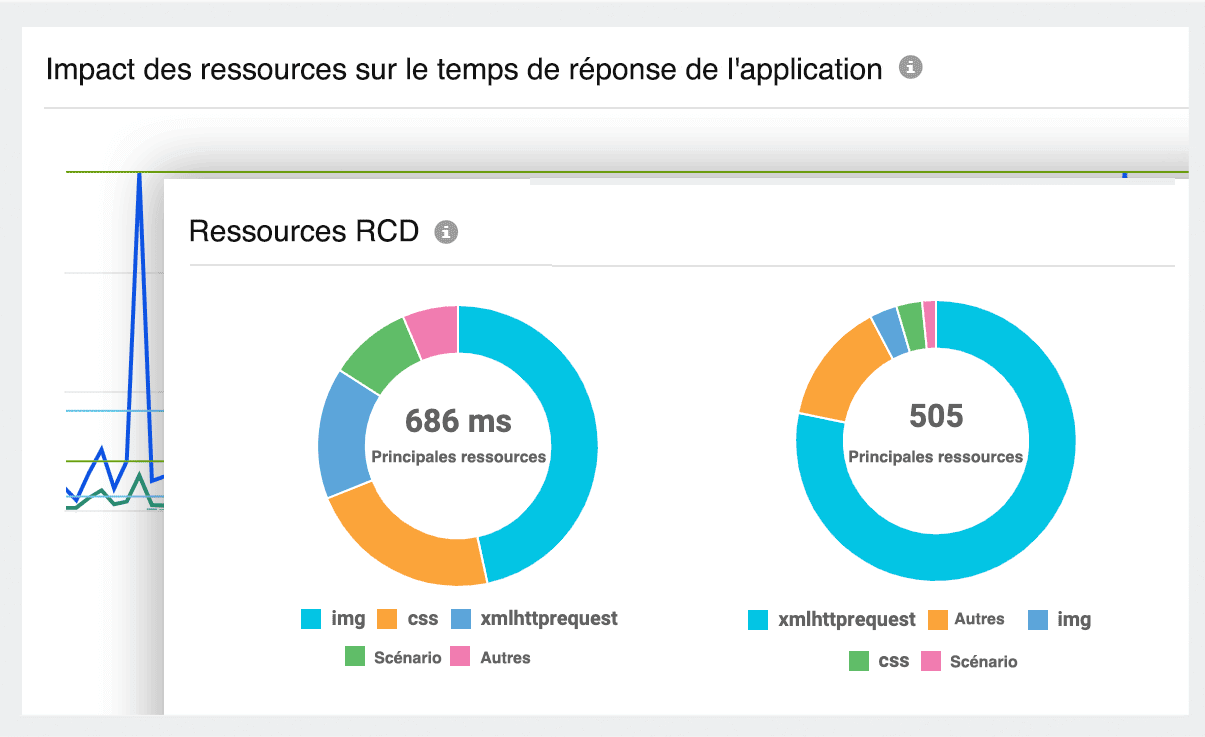
Task: Click the Ressources RCD panel title
Action: pos(303,231)
